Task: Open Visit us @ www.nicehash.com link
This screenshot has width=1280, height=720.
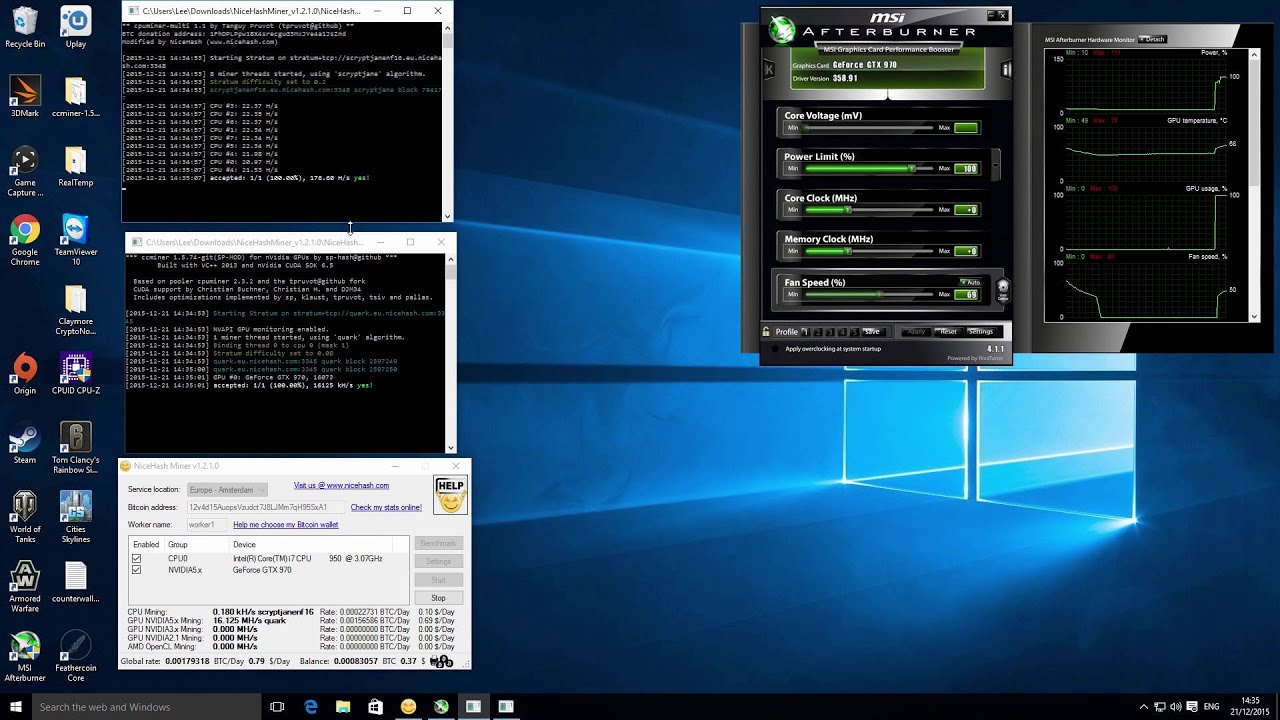Action: tap(341, 486)
